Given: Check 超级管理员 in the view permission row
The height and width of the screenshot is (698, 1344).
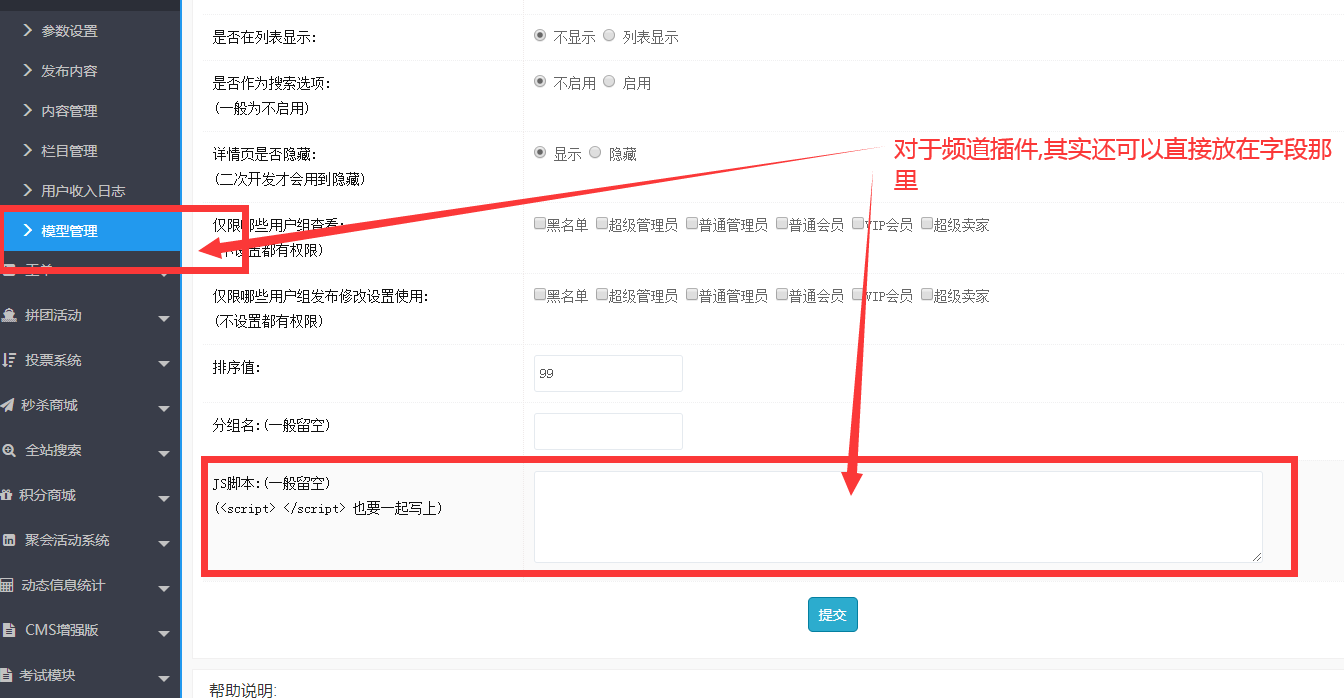Looking at the screenshot, I should pyautogui.click(x=602, y=224).
